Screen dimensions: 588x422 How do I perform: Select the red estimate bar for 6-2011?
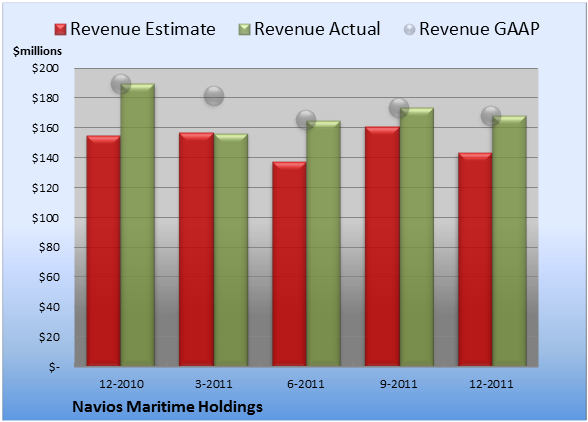point(289,264)
